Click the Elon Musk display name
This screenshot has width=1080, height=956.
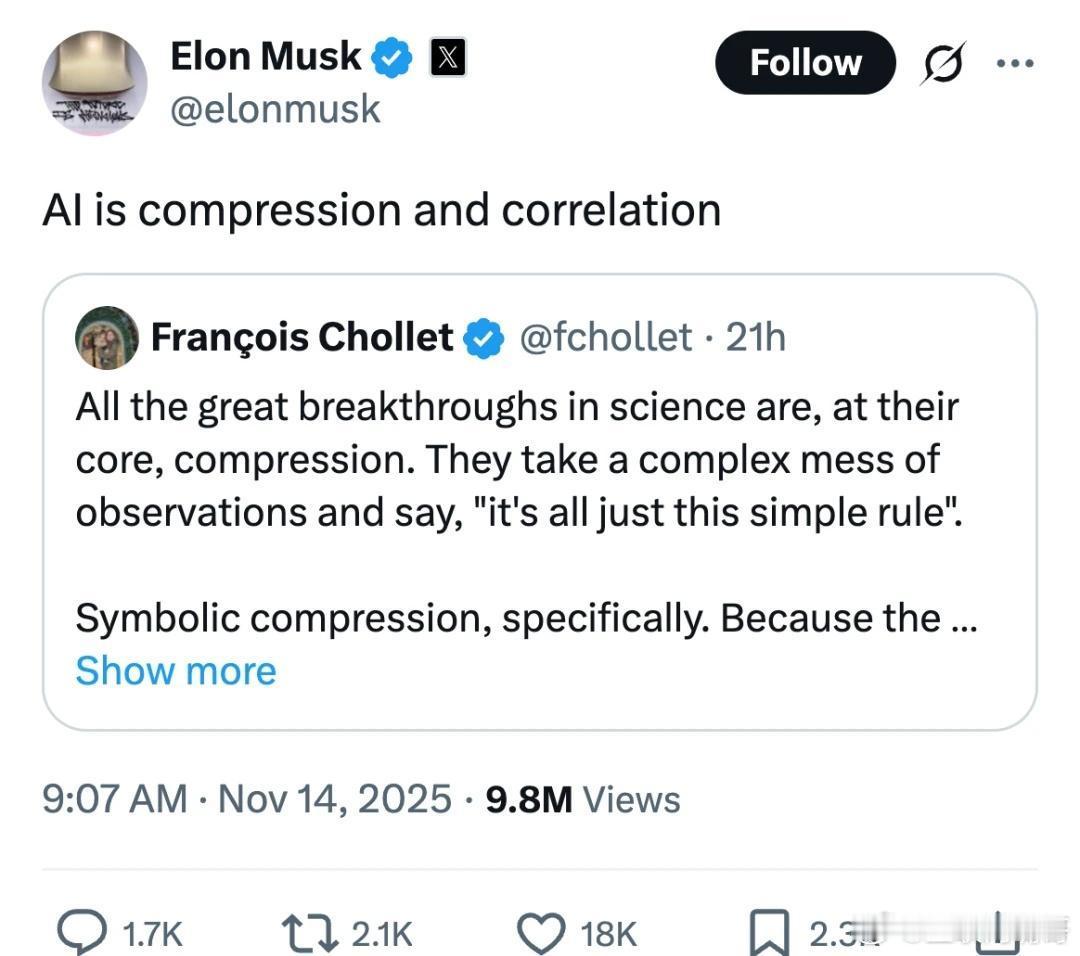[x=266, y=57]
